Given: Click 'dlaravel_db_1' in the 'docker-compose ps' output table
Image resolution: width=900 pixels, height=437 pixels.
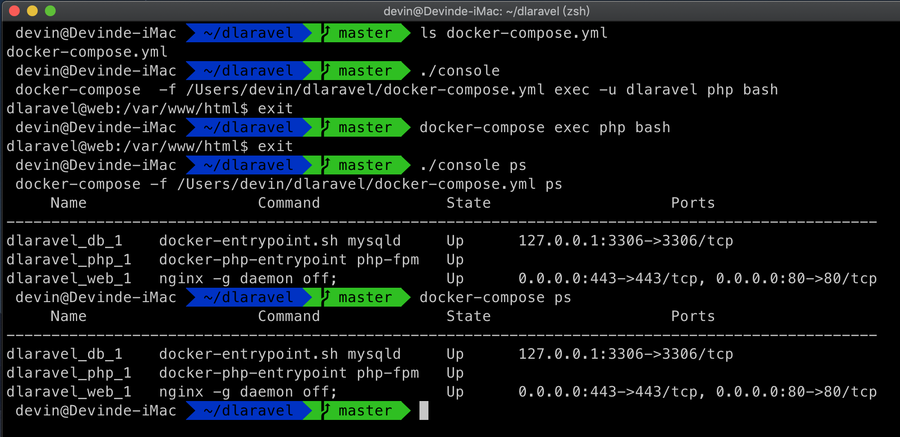Looking at the screenshot, I should (64, 354).
